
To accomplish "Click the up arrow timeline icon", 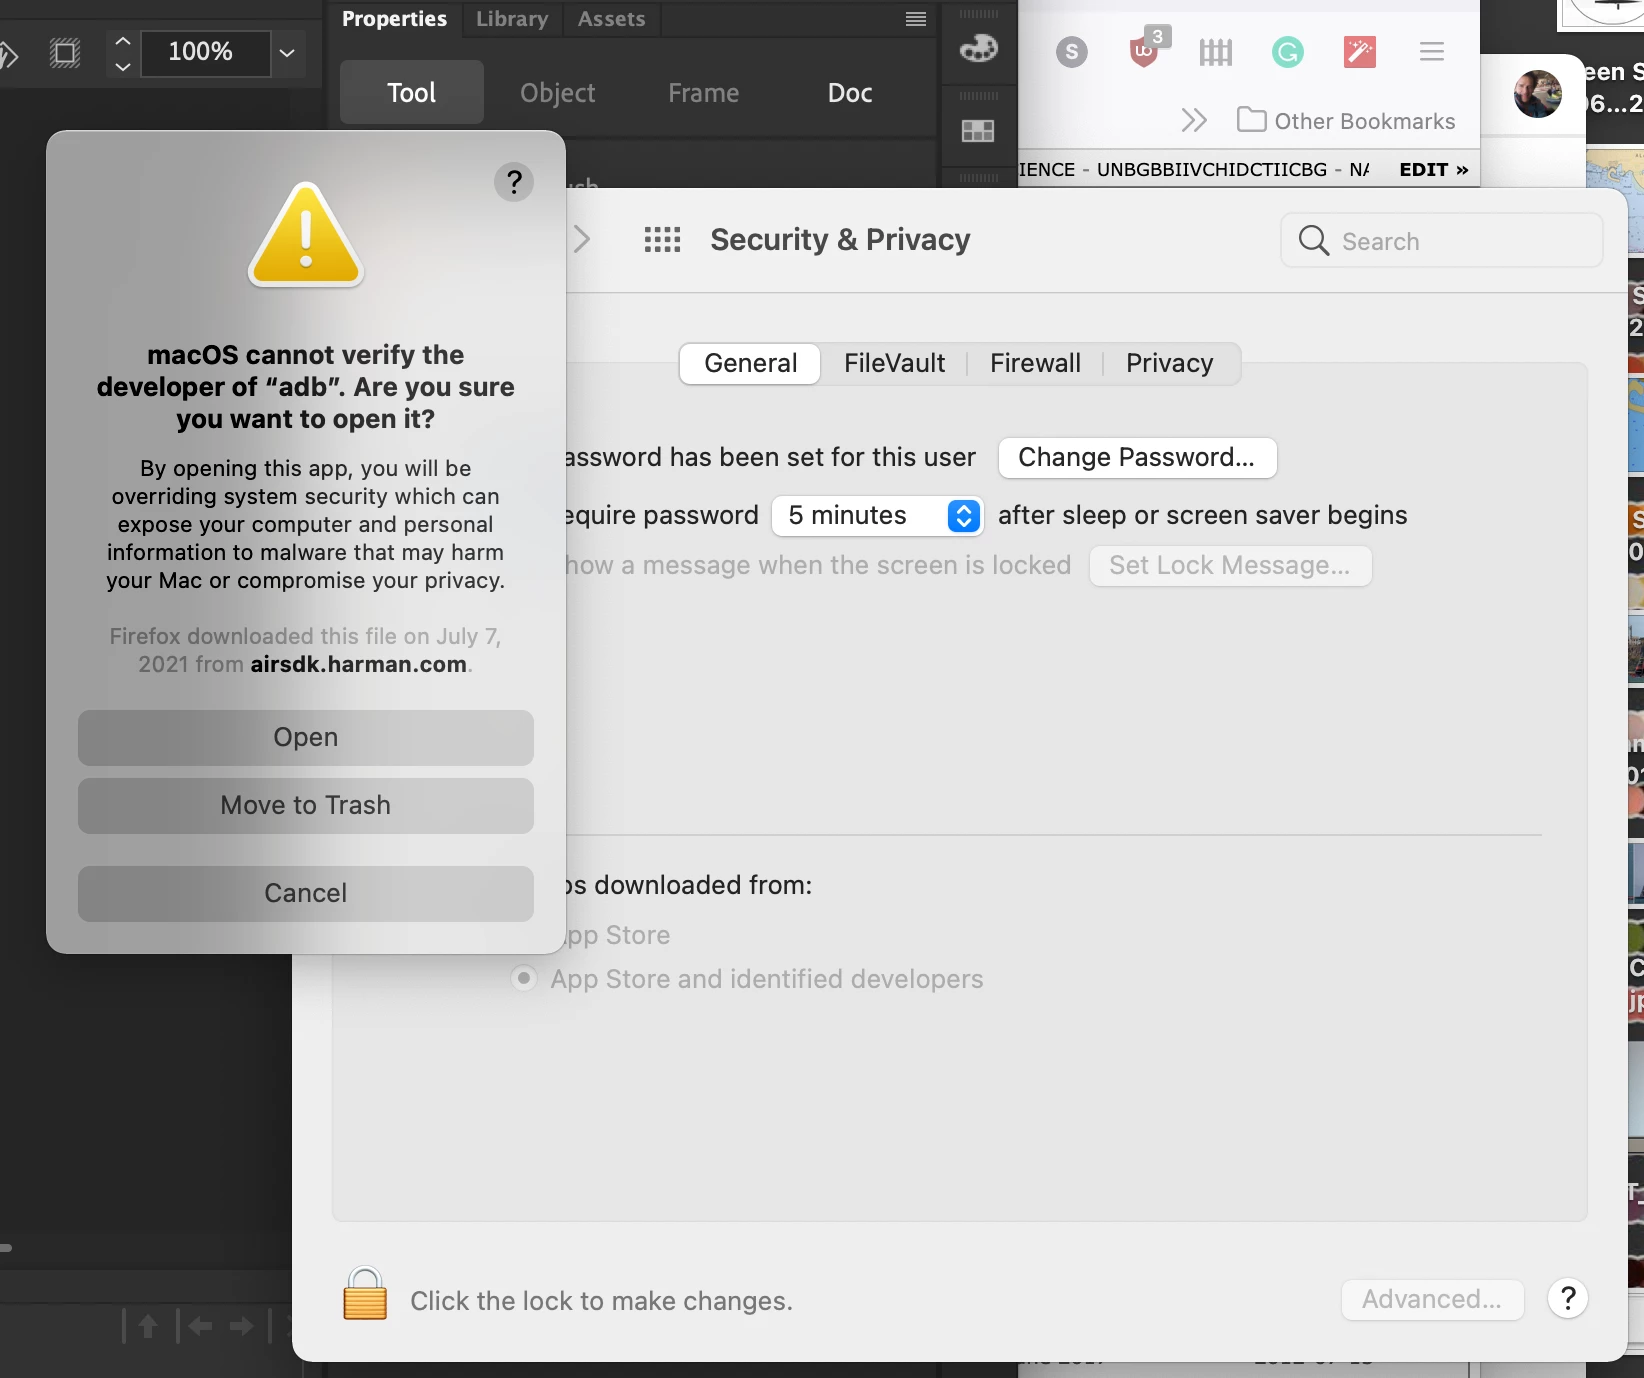I will tap(148, 1326).
